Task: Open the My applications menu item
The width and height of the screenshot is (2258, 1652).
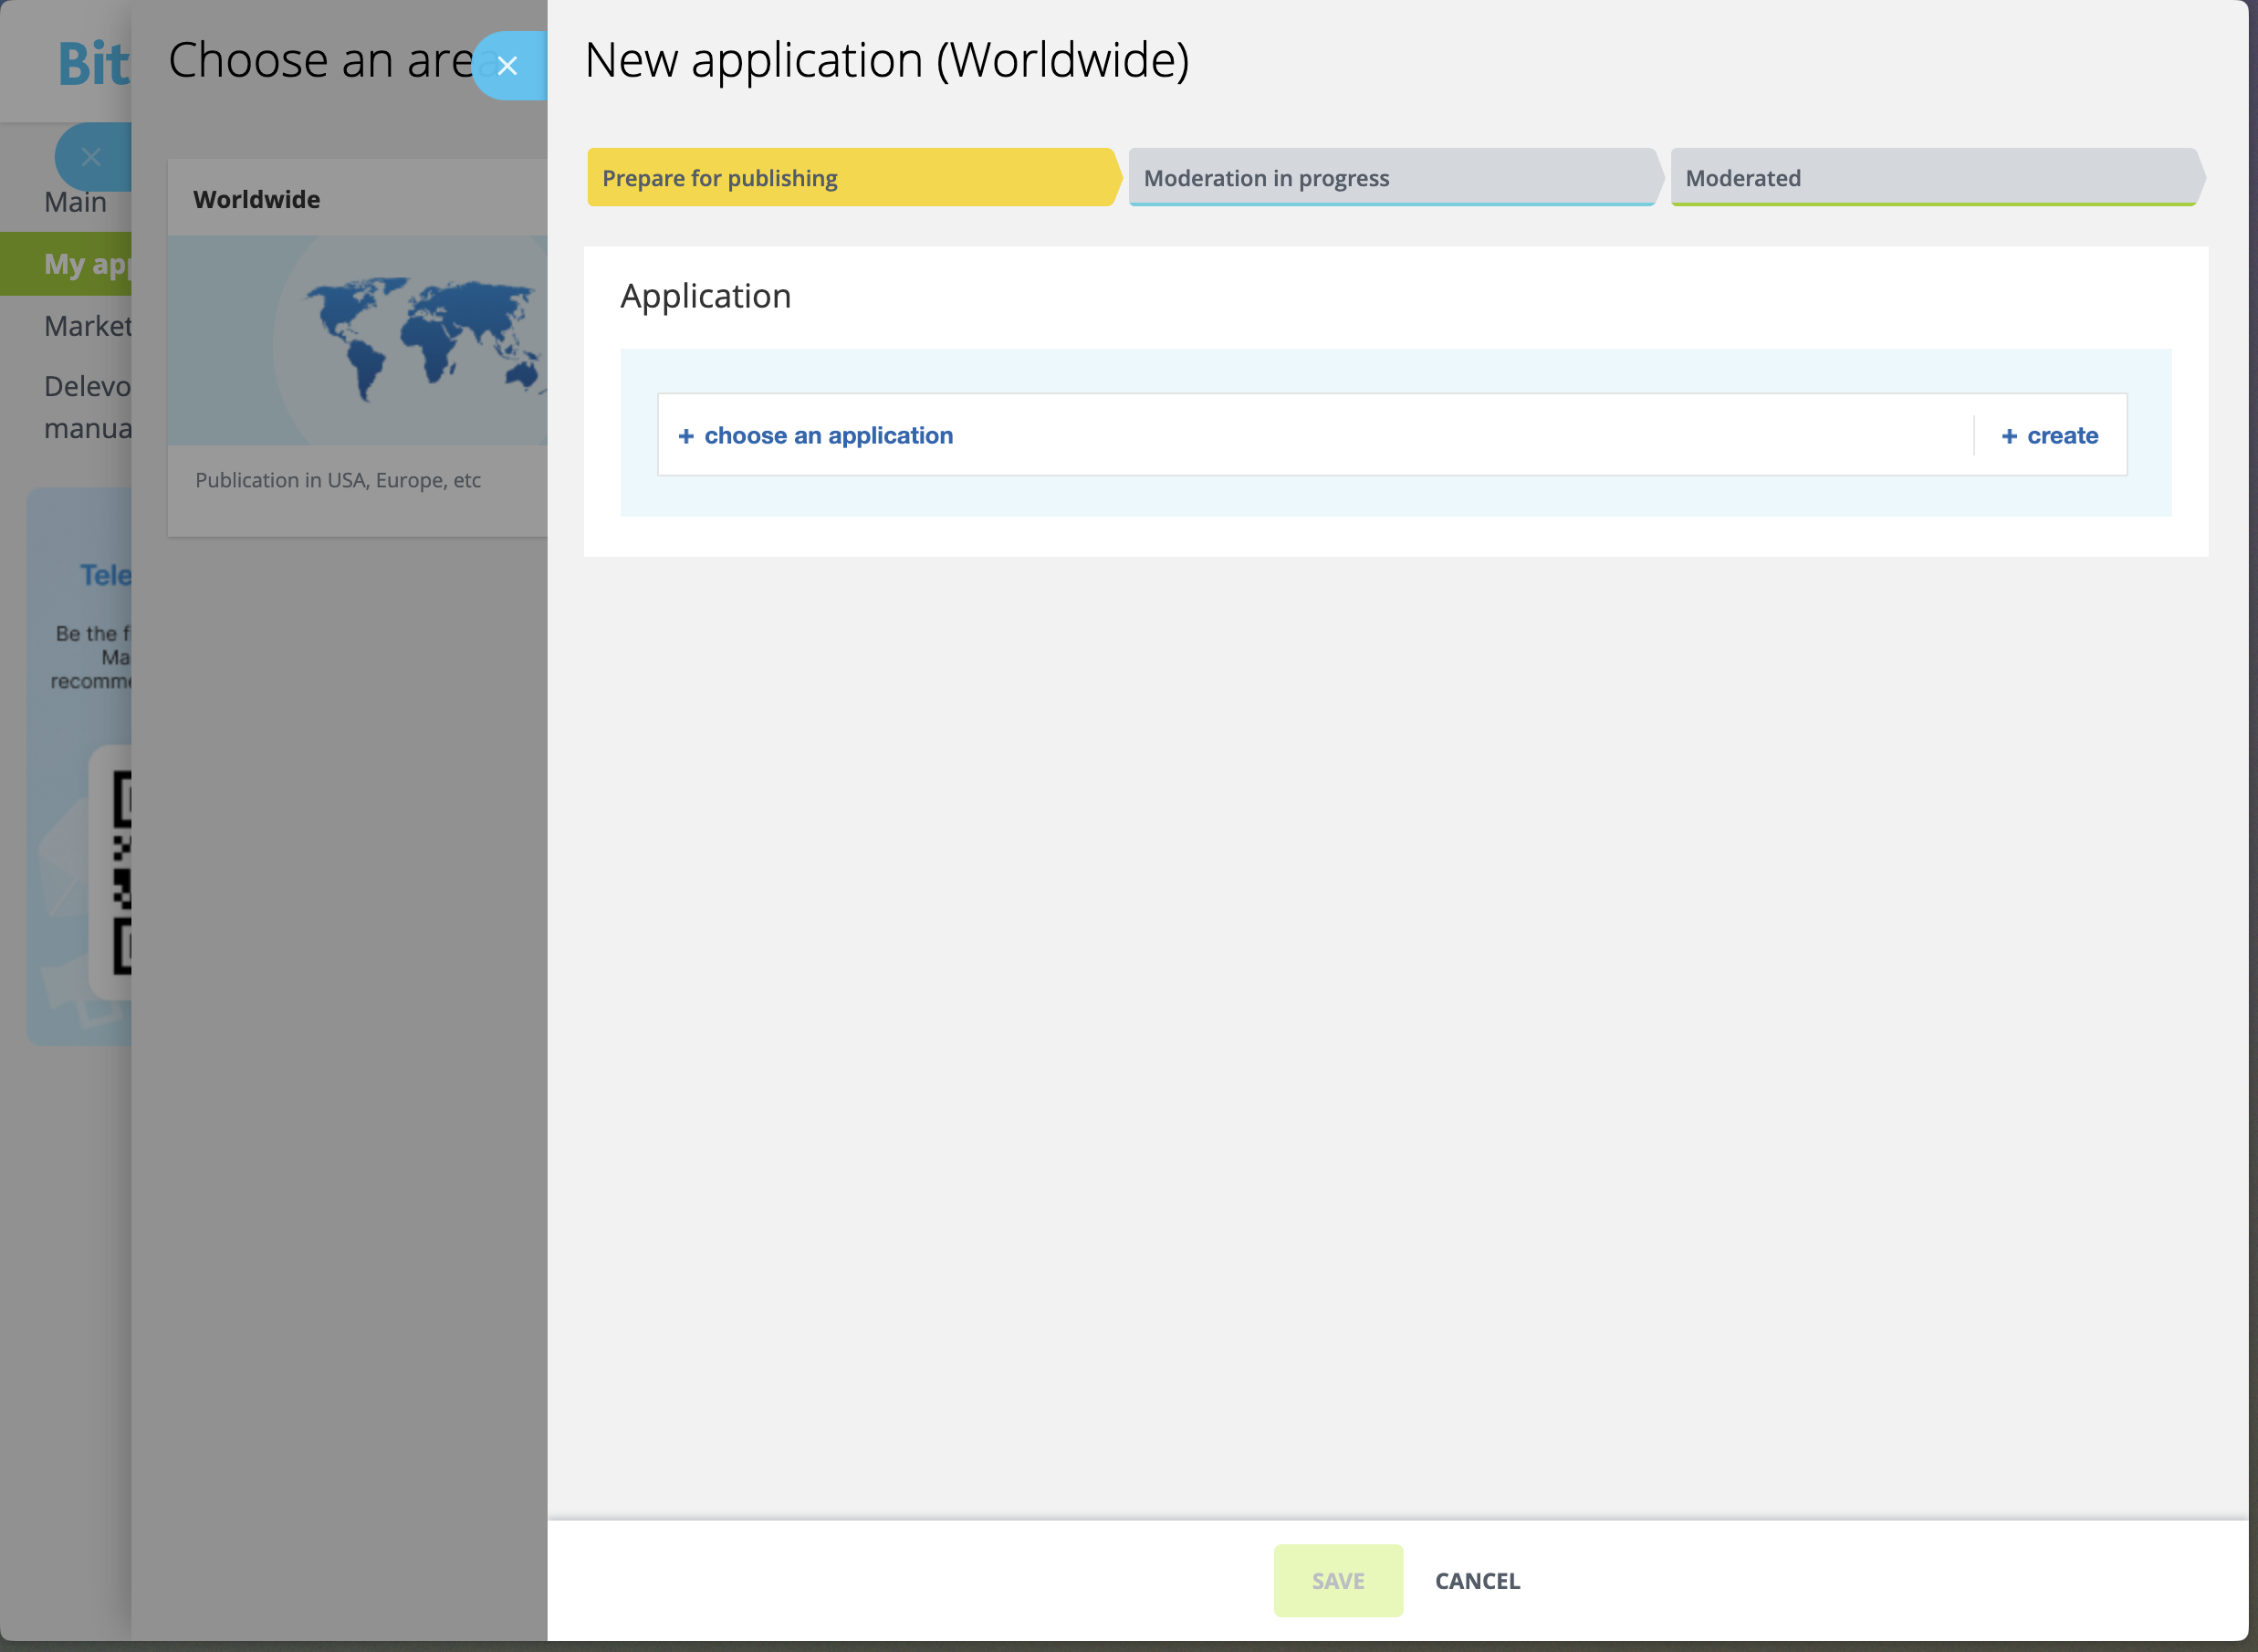Action: 86,264
